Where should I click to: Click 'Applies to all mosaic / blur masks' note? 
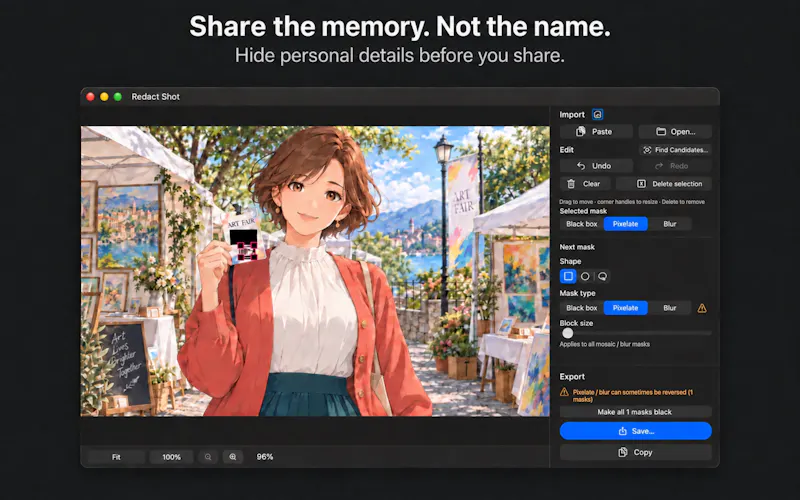click(605, 344)
